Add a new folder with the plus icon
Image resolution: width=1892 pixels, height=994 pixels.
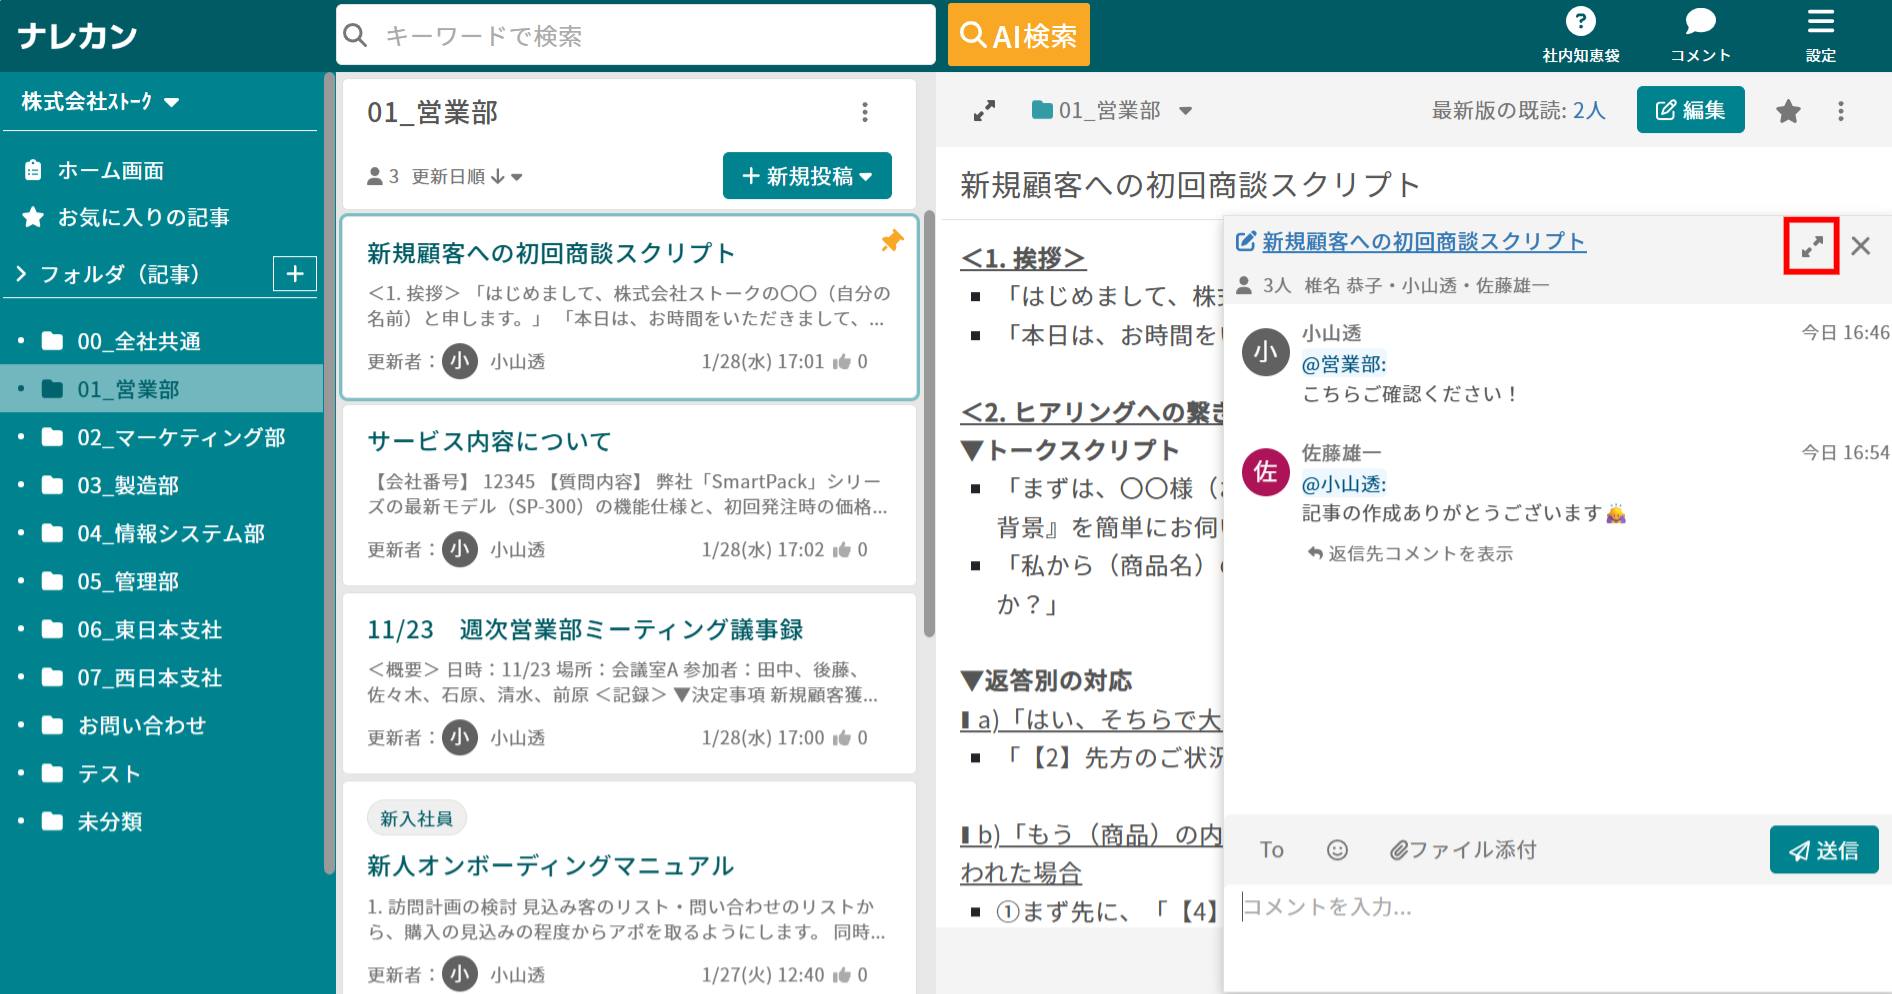[294, 273]
